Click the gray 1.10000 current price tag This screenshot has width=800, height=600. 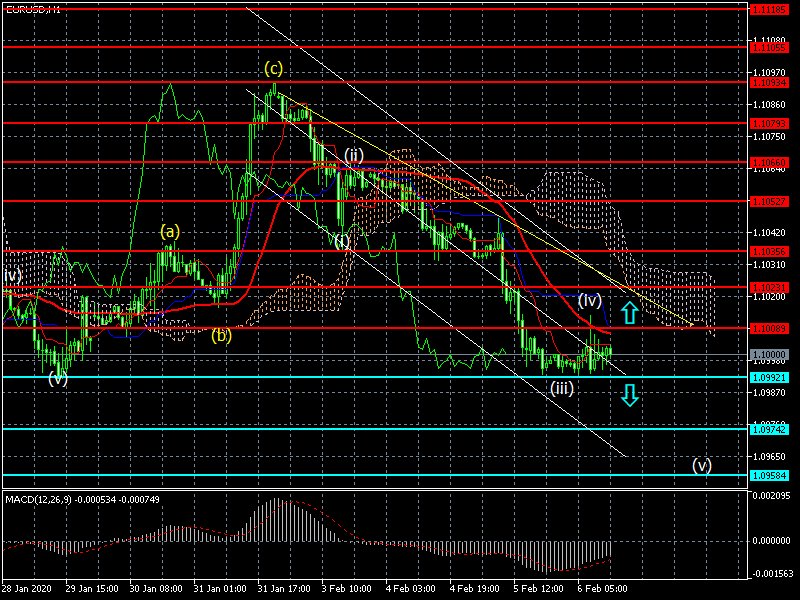(x=769, y=355)
